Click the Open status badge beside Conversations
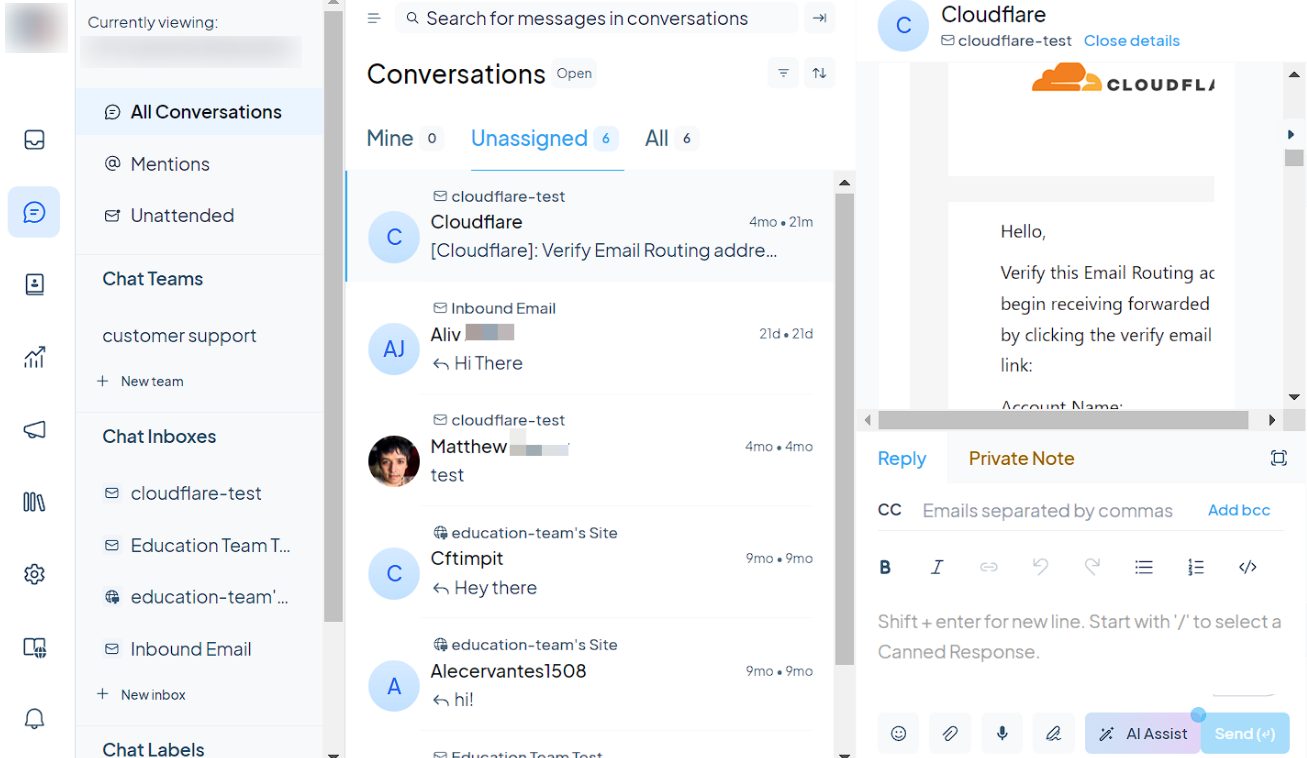Viewport: 1307px width, 758px height. [574, 73]
